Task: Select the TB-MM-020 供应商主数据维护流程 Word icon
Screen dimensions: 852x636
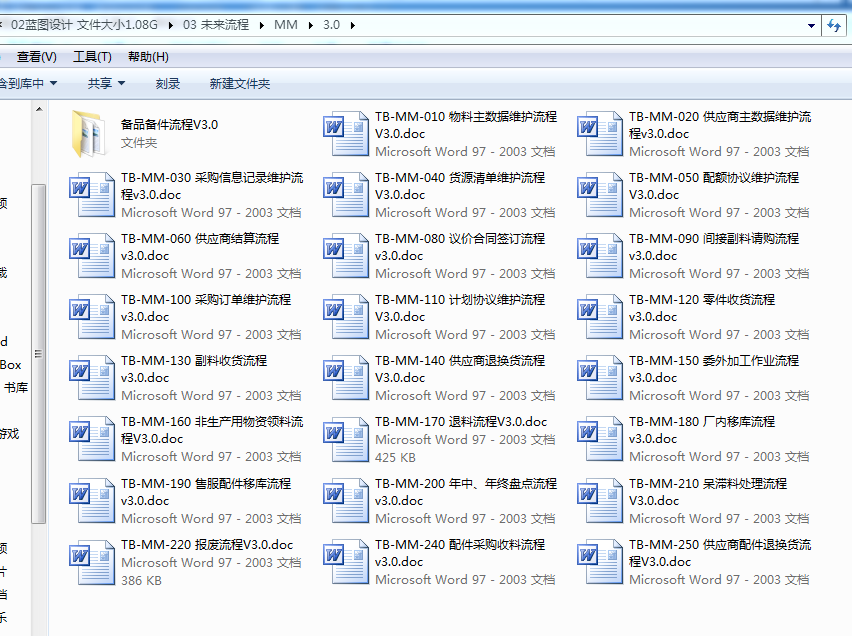Action: click(x=600, y=134)
